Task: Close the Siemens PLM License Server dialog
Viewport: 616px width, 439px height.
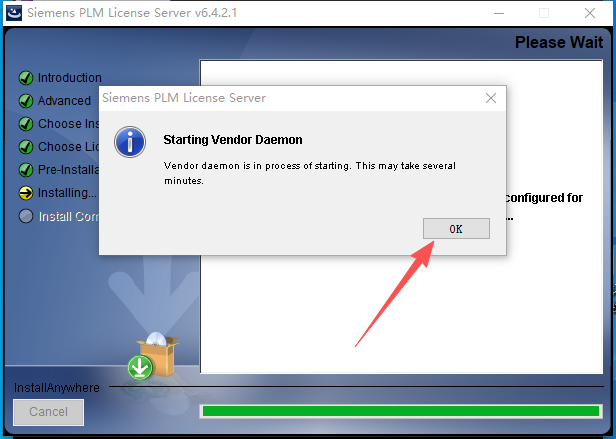Action: pos(491,98)
